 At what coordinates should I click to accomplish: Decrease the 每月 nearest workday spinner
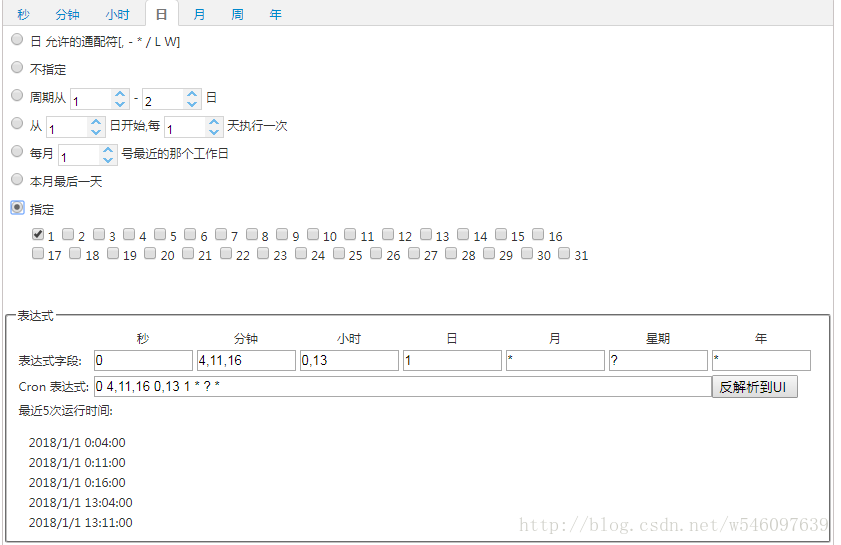click(108, 160)
